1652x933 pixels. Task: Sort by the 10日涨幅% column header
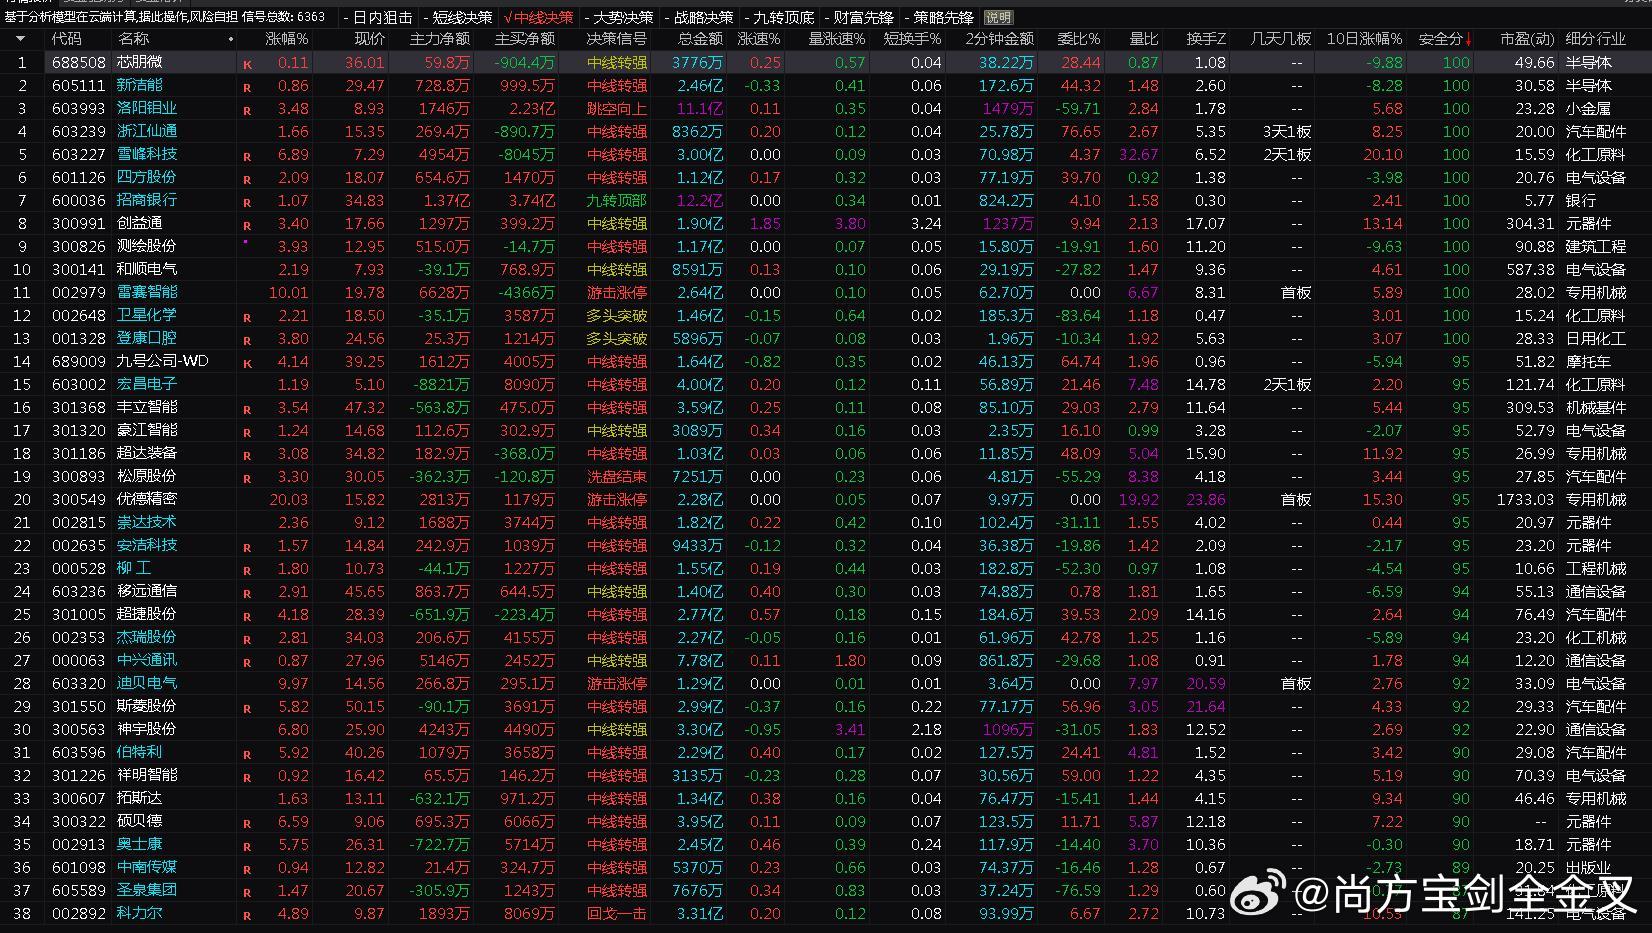click(1365, 39)
